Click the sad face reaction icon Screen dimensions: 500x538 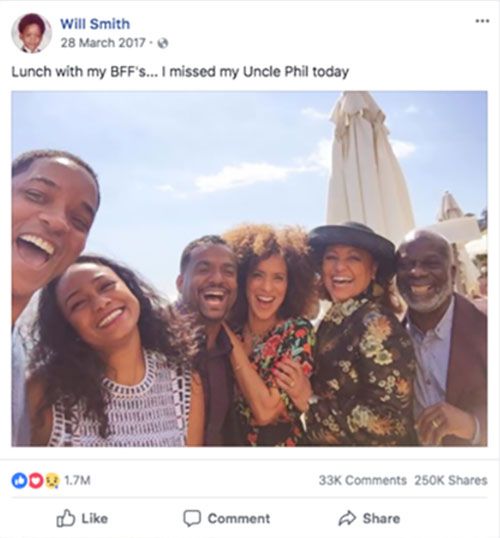click(51, 480)
